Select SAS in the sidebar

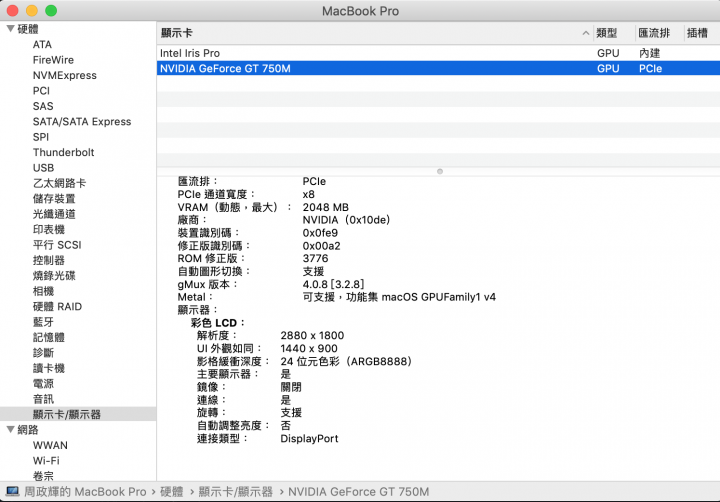[x=43, y=106]
